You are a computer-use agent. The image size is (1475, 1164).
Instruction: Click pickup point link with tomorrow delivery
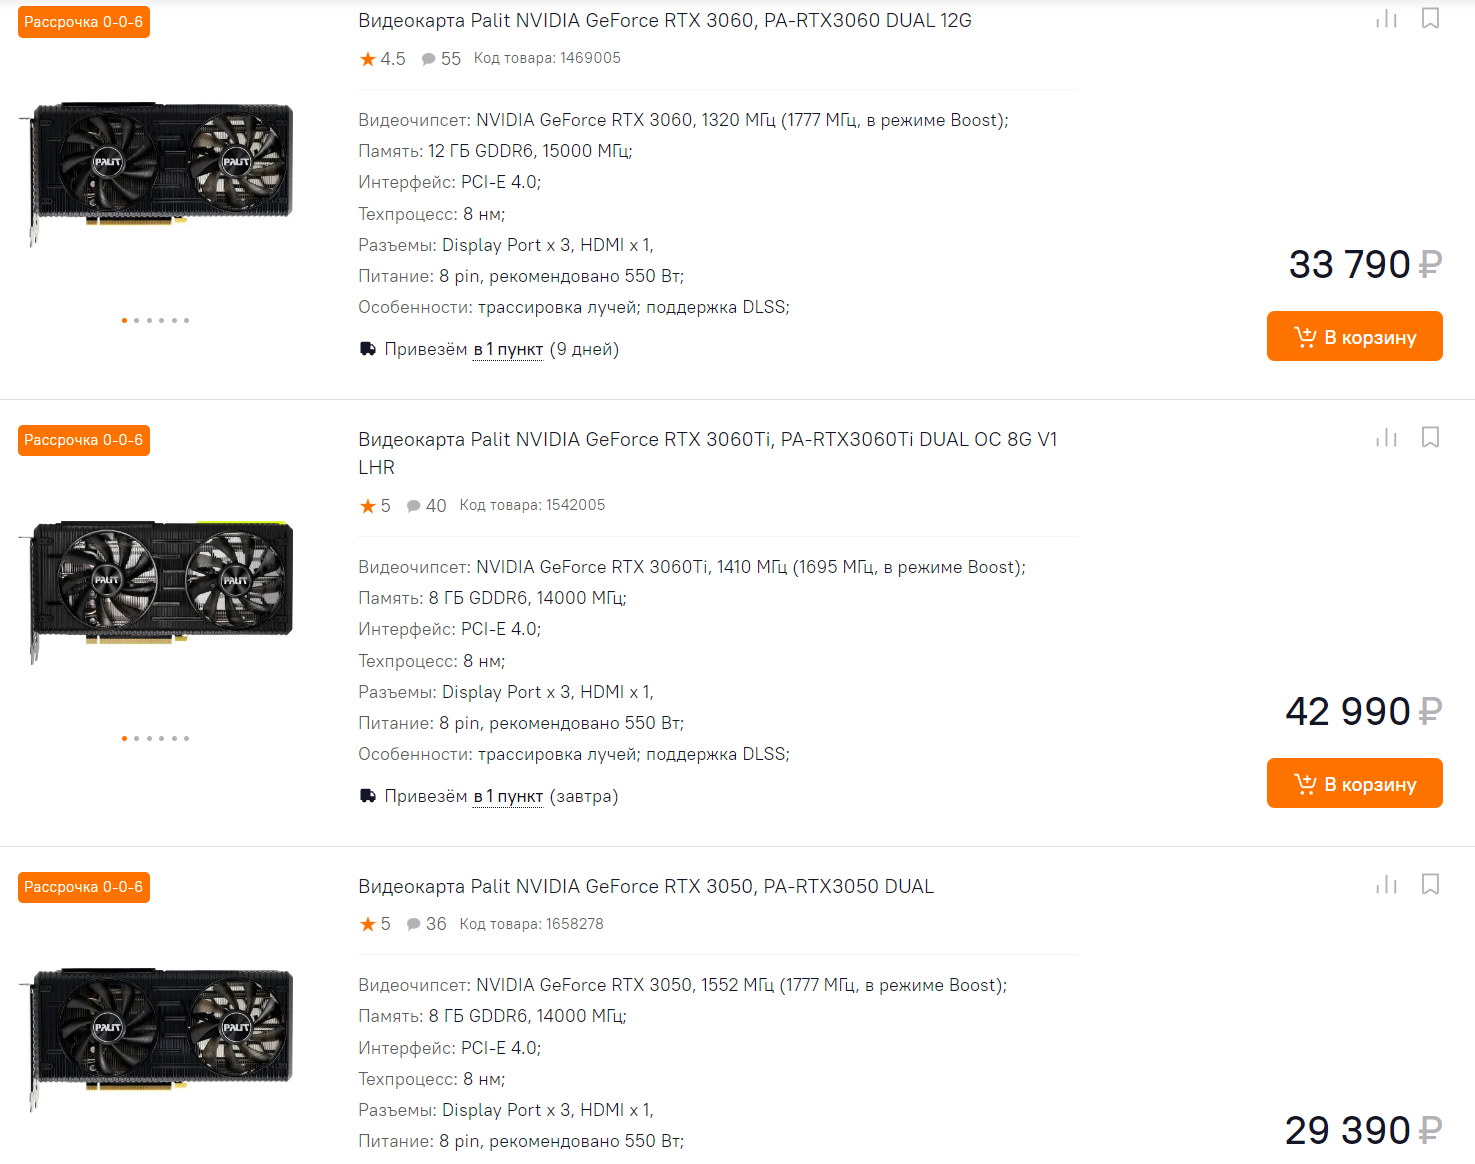(x=508, y=797)
